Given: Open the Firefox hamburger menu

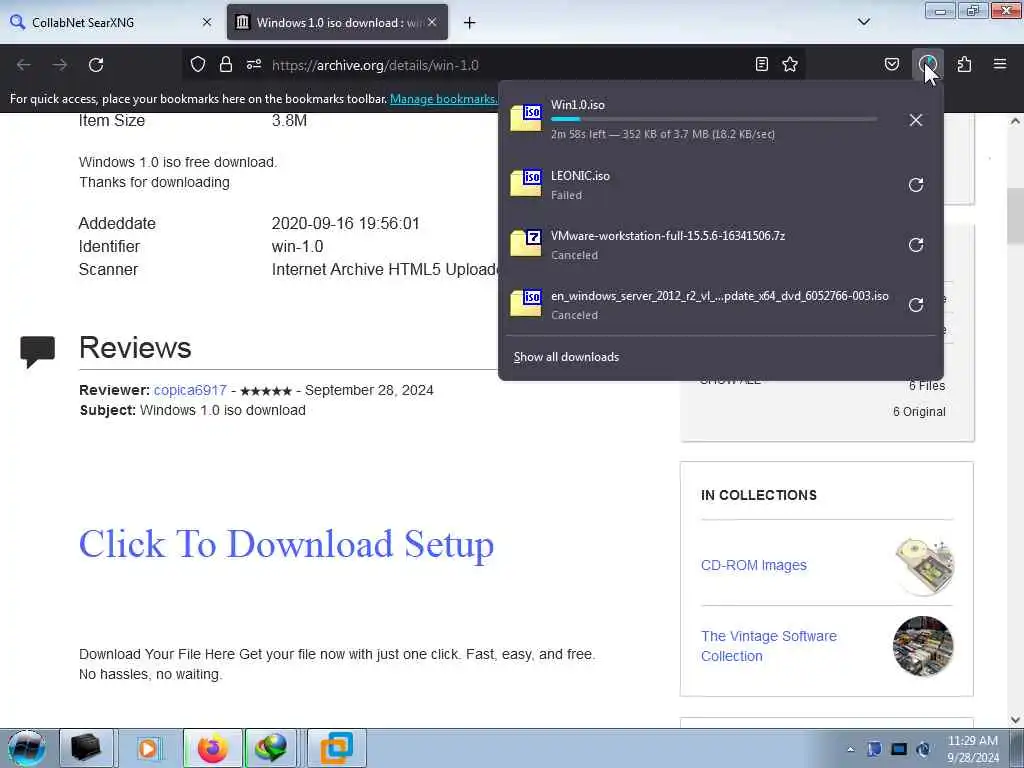Looking at the screenshot, I should [x=1000, y=64].
